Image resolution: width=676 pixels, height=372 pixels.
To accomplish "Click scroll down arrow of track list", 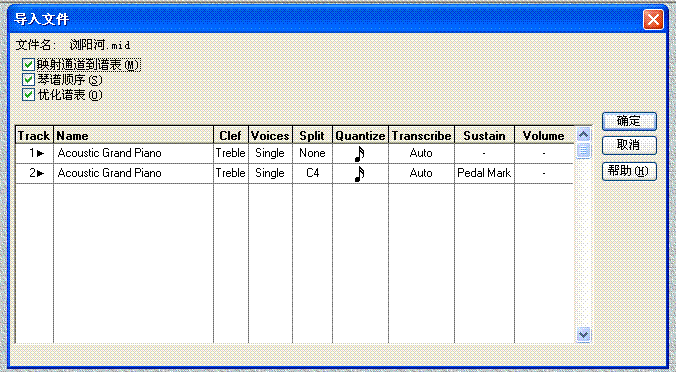I will (x=583, y=334).
